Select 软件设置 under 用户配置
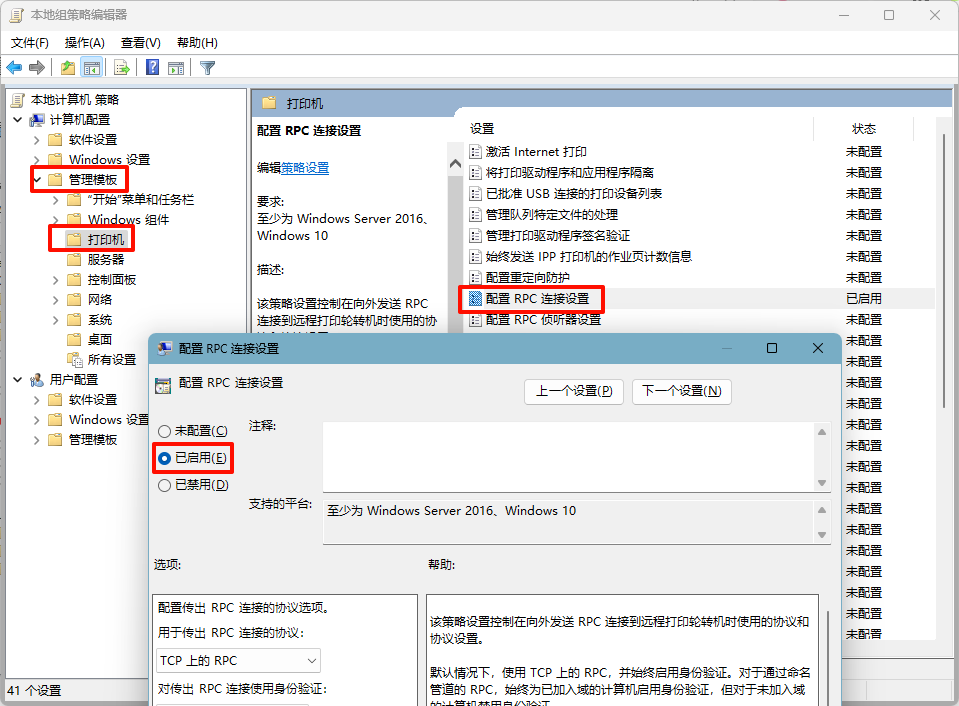The image size is (959, 706). coord(93,400)
